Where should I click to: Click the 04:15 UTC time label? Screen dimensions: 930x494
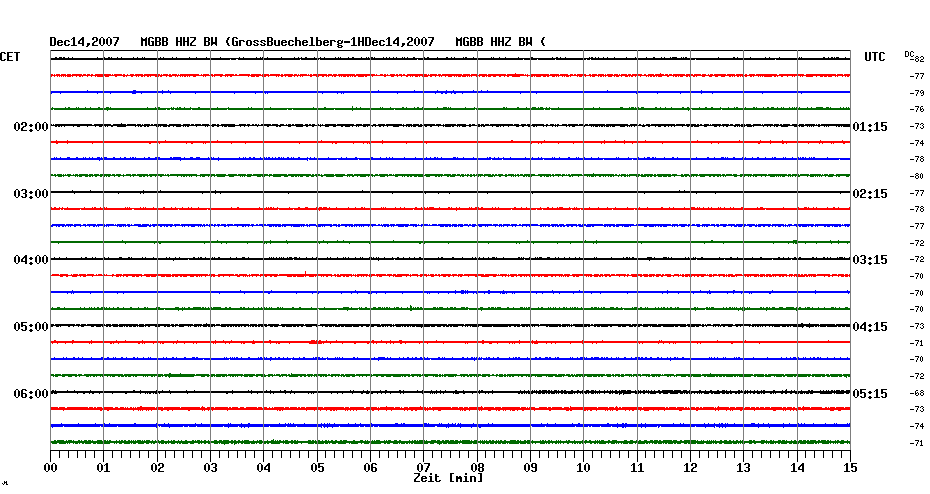click(x=870, y=327)
